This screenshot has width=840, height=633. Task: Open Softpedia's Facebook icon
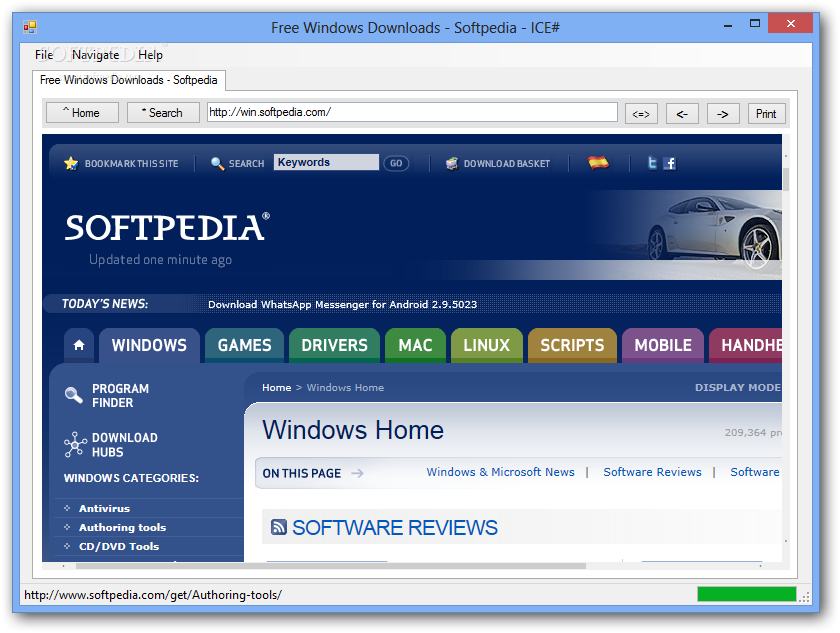click(x=669, y=163)
